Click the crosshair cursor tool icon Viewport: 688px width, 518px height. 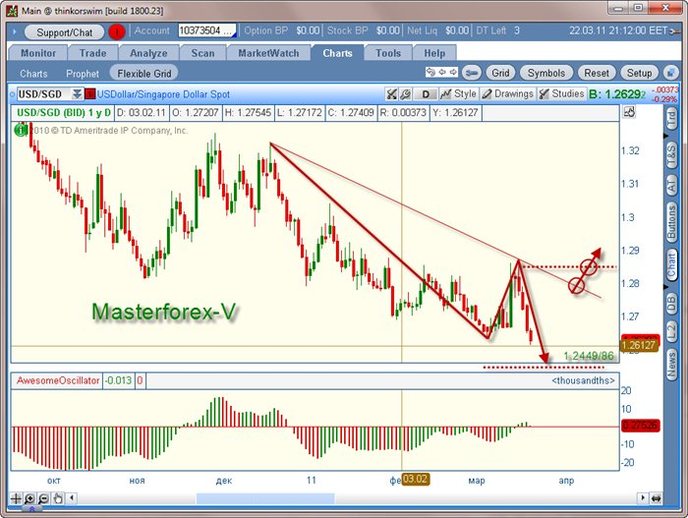click(16, 497)
